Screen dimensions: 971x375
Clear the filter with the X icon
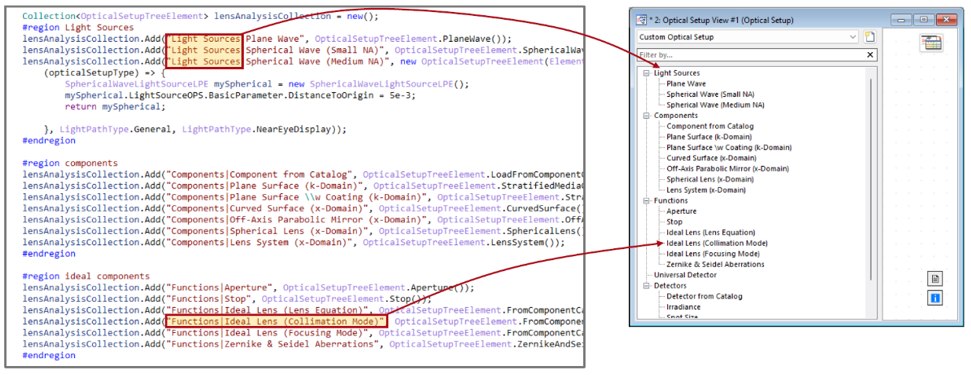click(870, 55)
